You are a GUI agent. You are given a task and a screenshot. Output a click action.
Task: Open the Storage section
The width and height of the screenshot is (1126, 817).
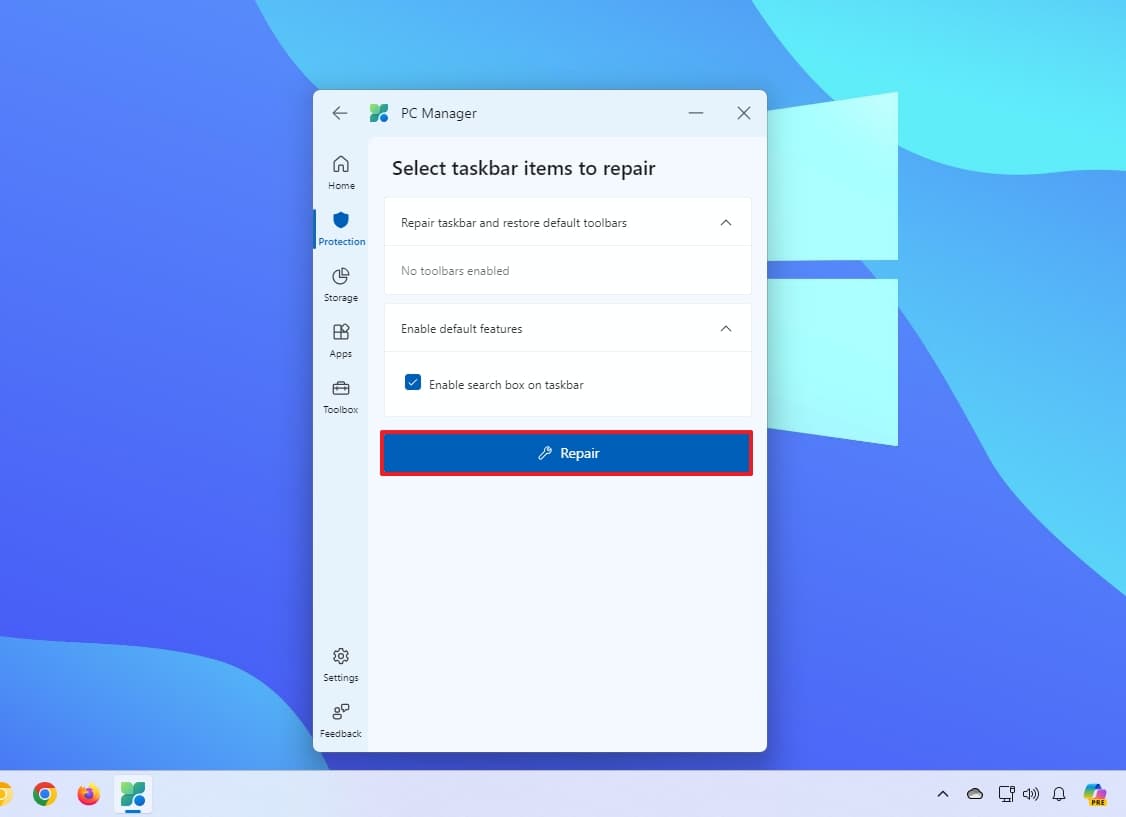click(x=341, y=283)
